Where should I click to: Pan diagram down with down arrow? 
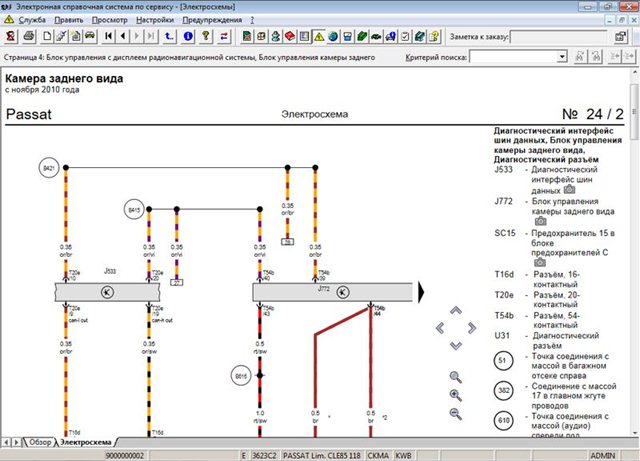click(456, 345)
